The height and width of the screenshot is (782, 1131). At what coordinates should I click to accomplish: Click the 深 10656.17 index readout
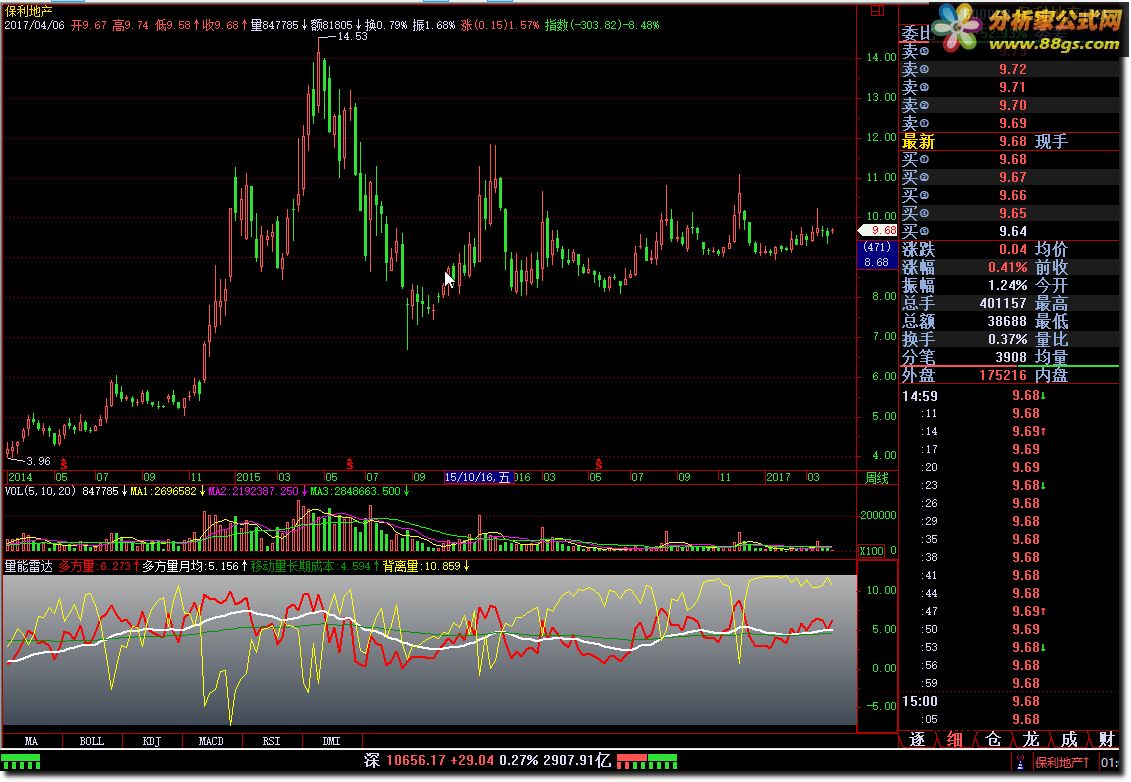tap(488, 760)
